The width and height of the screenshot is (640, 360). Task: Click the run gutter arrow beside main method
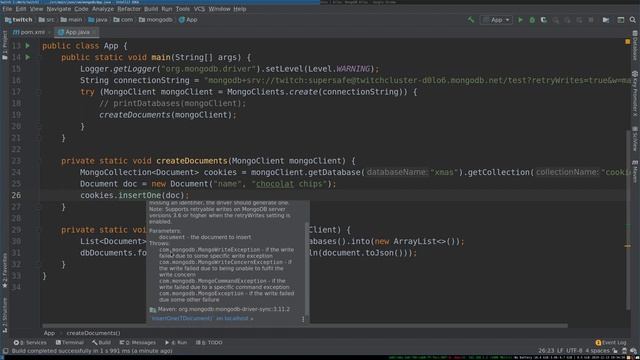coord(28,57)
